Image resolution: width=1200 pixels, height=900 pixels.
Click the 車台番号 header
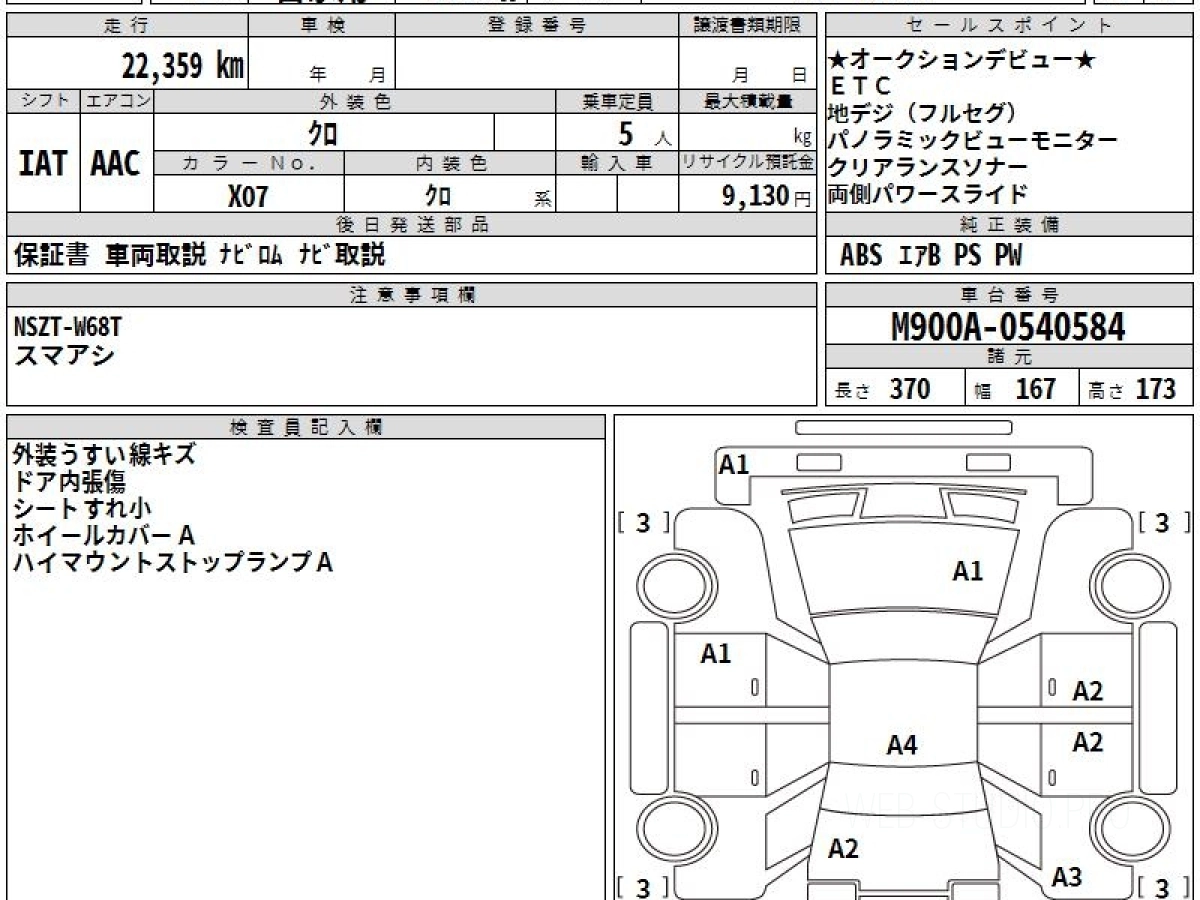tap(1009, 295)
